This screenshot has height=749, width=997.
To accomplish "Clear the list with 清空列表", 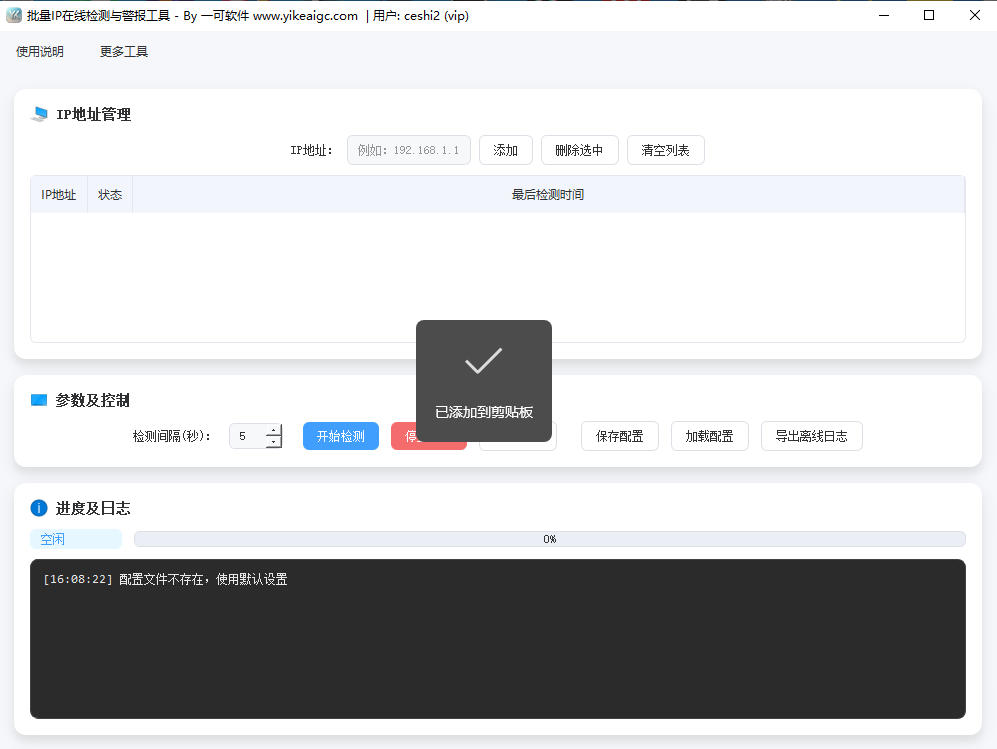I will [x=665, y=149].
